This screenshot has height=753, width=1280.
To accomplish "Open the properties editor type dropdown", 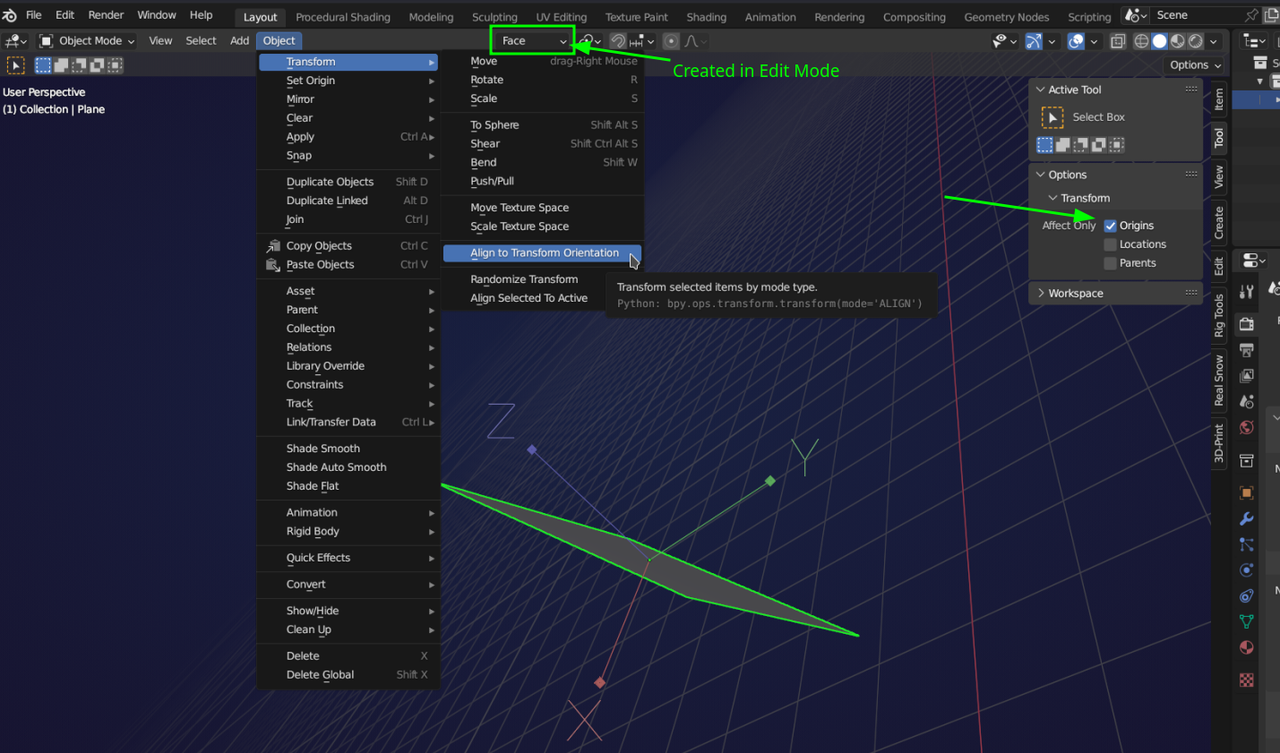I will 1253,261.
